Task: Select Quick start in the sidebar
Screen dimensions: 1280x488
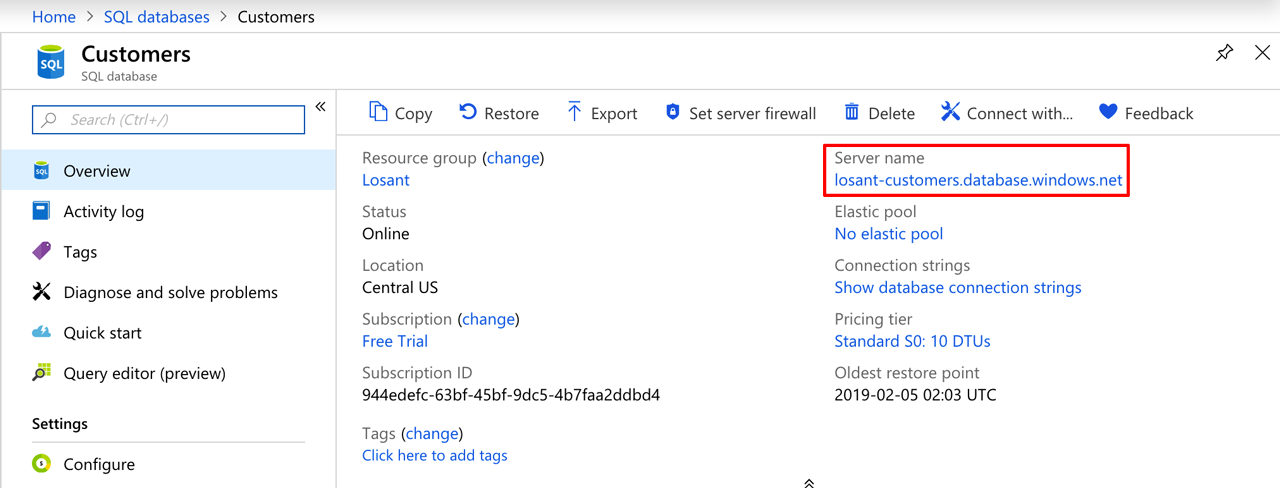Action: [x=168, y=332]
